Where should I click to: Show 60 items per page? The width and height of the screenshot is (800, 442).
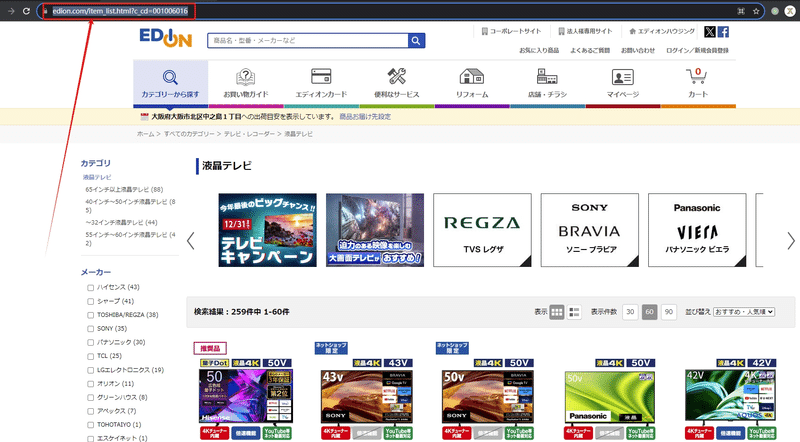649,311
